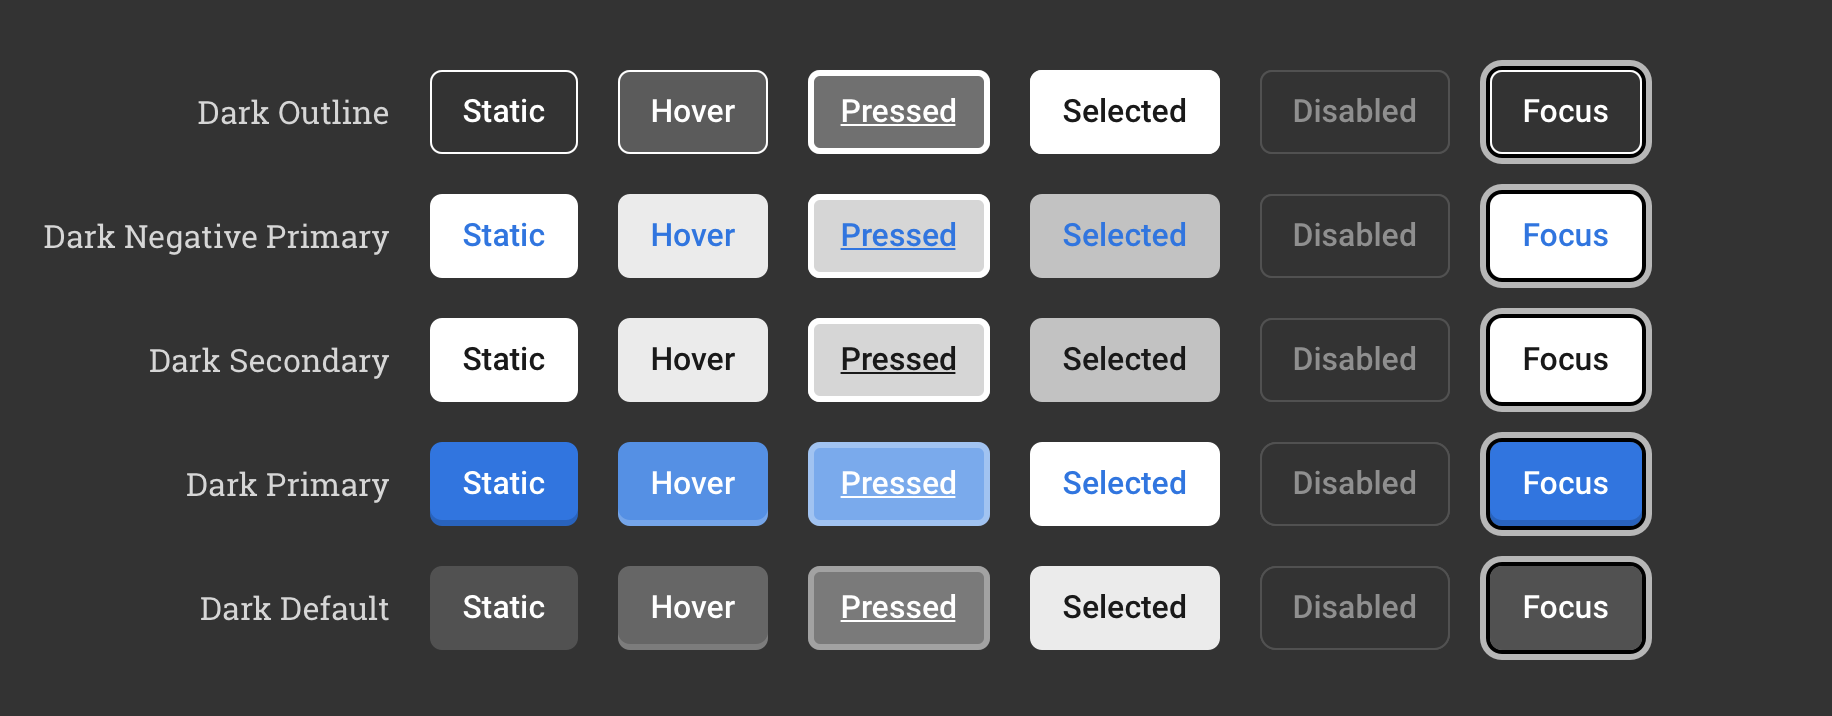Click the Dark Negative Primary Static button
This screenshot has width=1832, height=716.
coord(504,236)
